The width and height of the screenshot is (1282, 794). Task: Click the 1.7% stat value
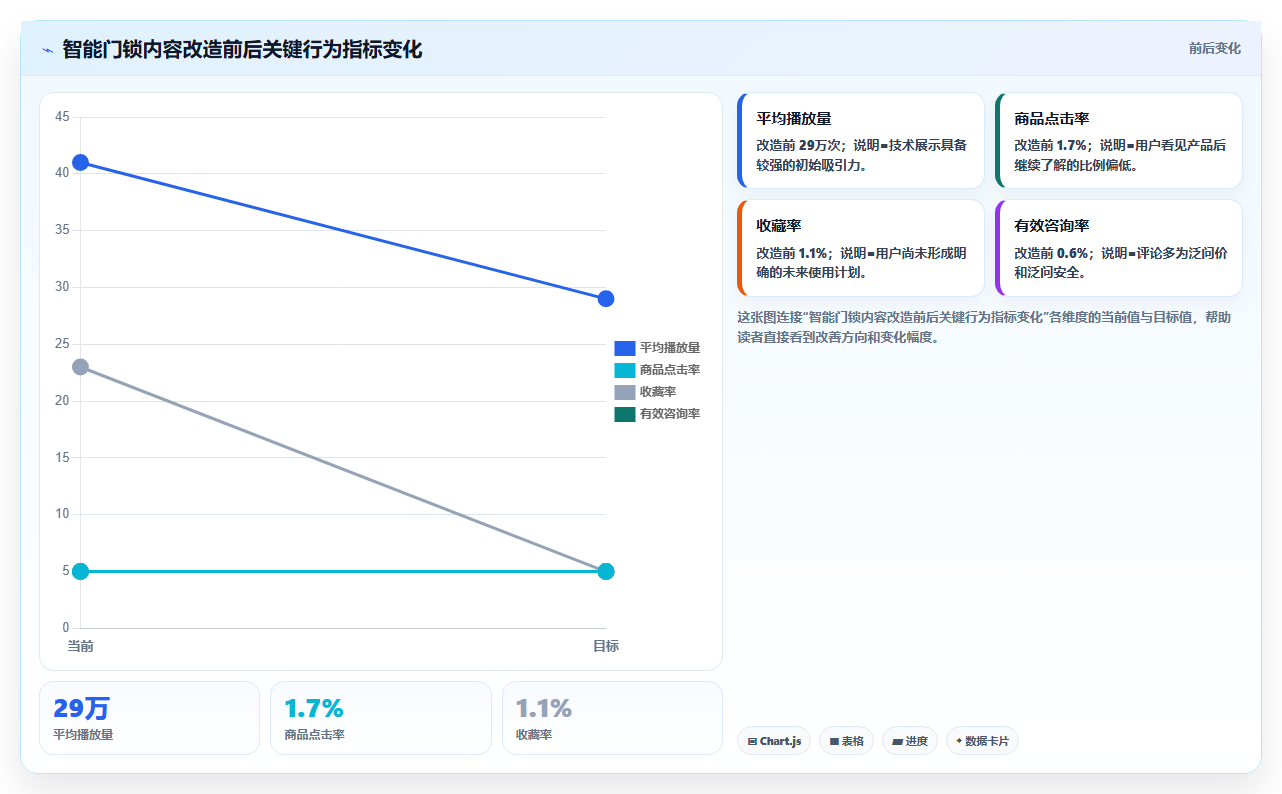pyautogui.click(x=314, y=708)
